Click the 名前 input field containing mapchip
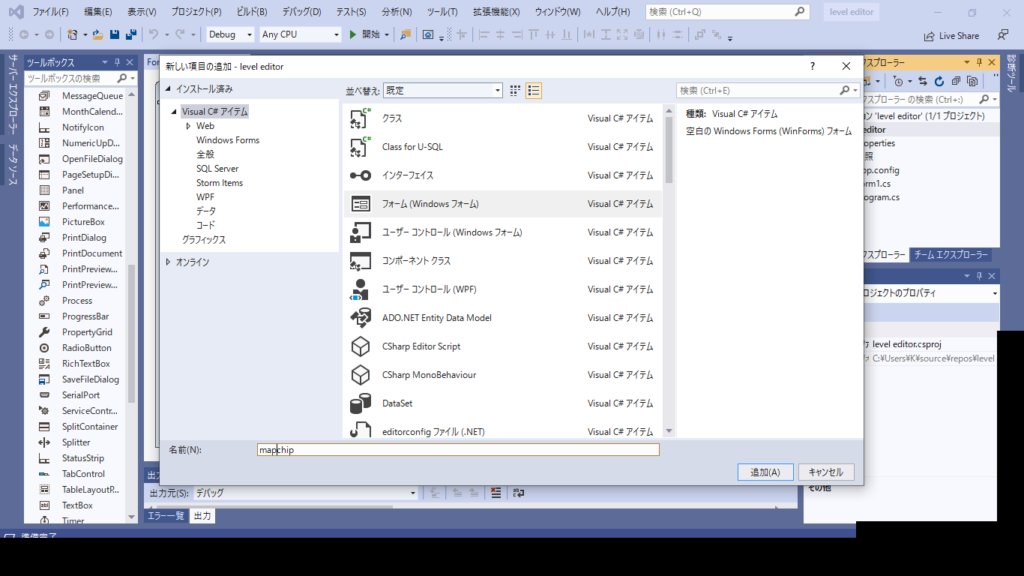Screen dimensions: 1024x576 [458, 450]
